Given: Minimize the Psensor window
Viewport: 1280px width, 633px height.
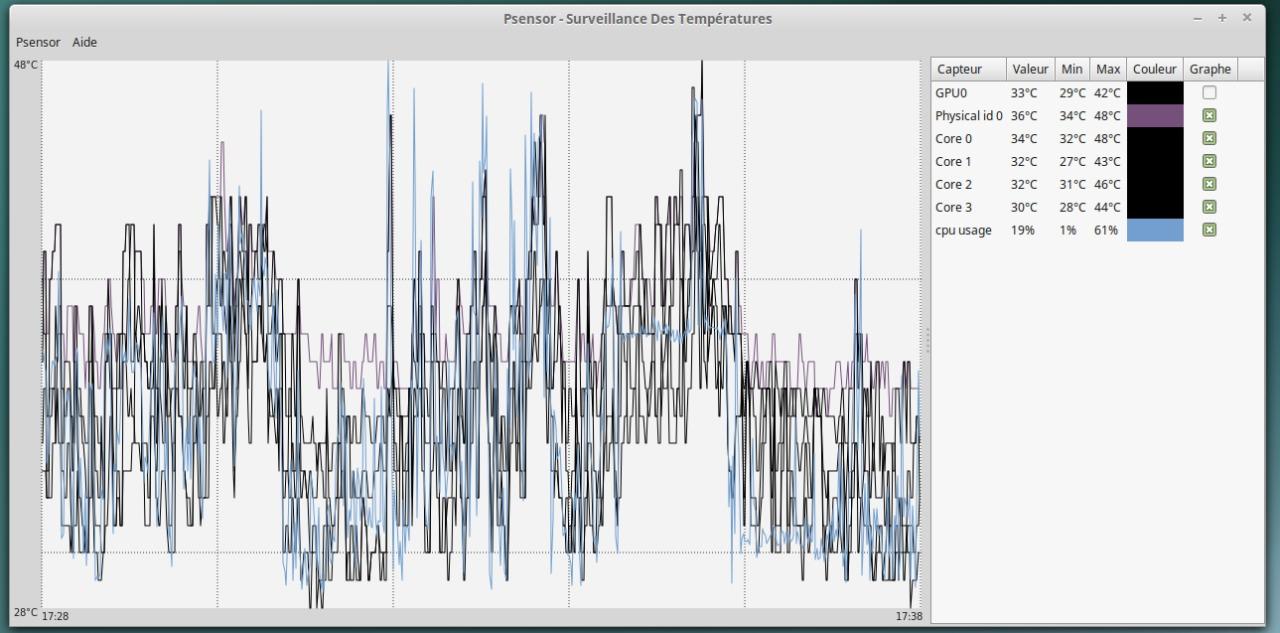Looking at the screenshot, I should tap(1198, 18).
